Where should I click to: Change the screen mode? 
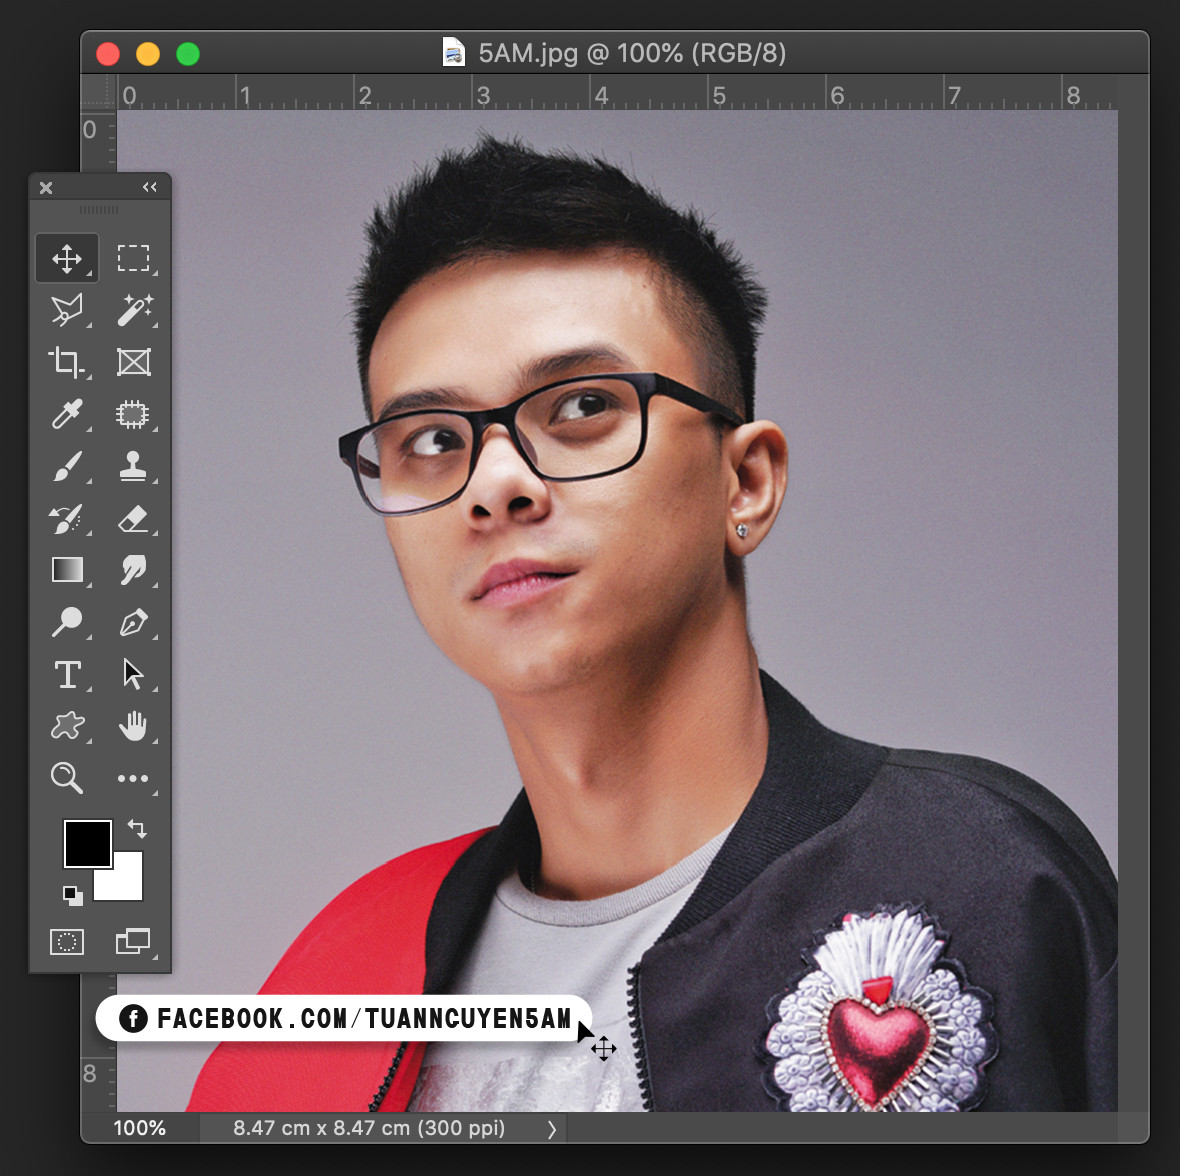(x=133, y=941)
